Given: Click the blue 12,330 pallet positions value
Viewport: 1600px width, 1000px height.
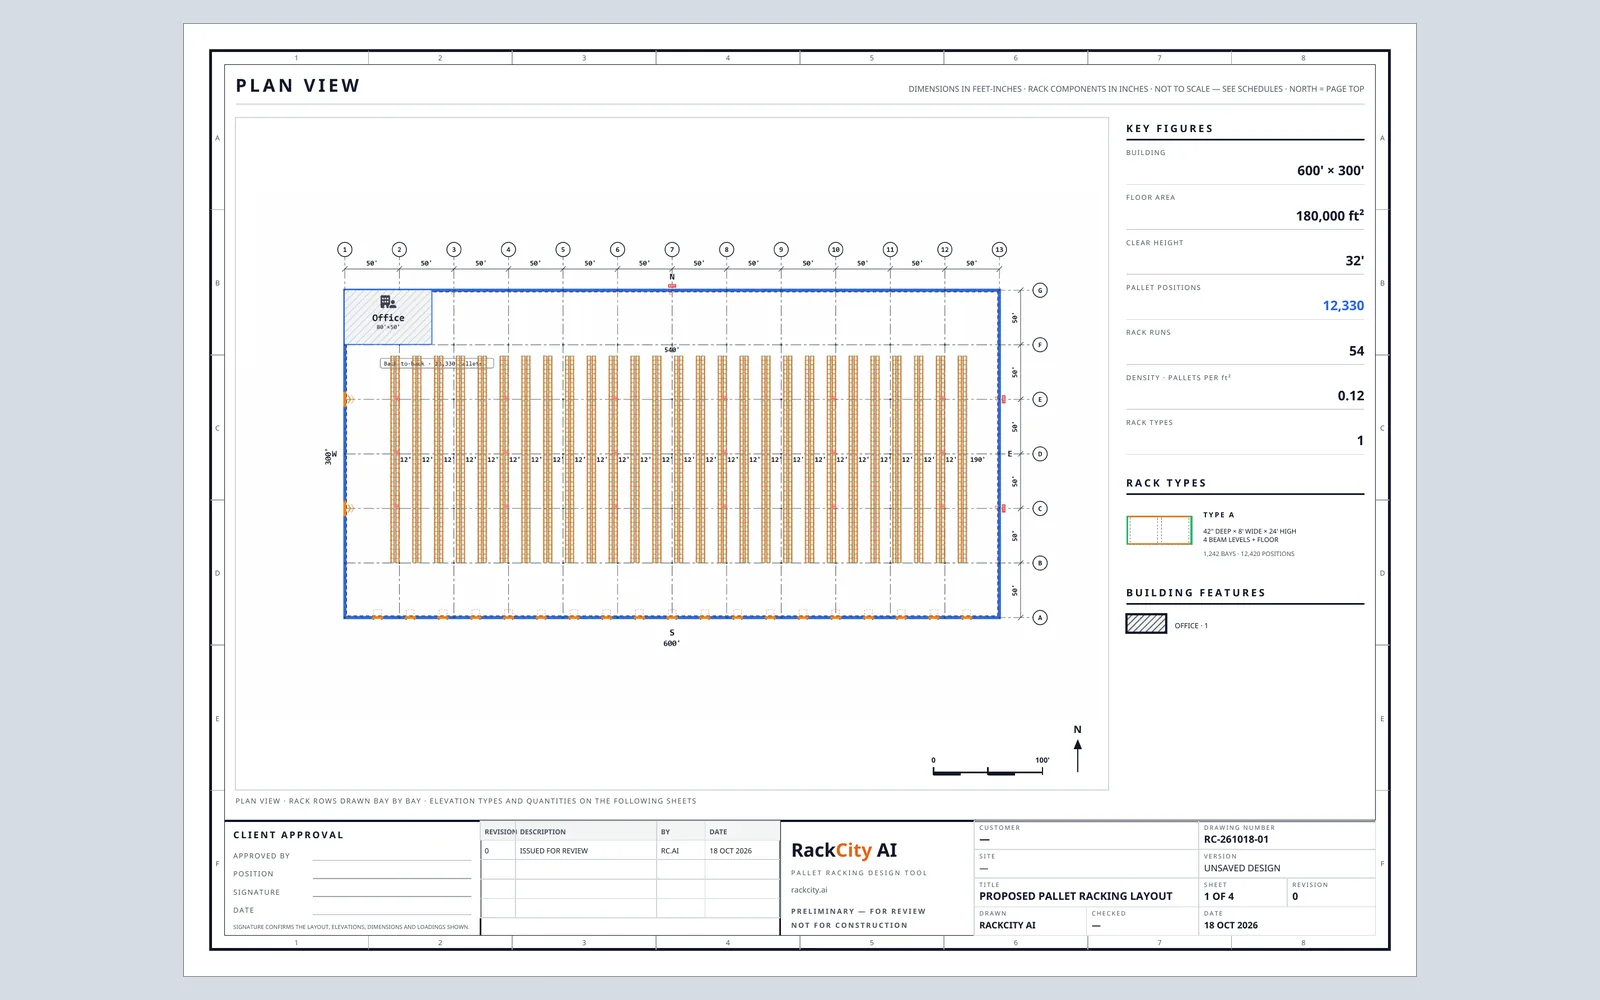Looking at the screenshot, I should point(1343,306).
